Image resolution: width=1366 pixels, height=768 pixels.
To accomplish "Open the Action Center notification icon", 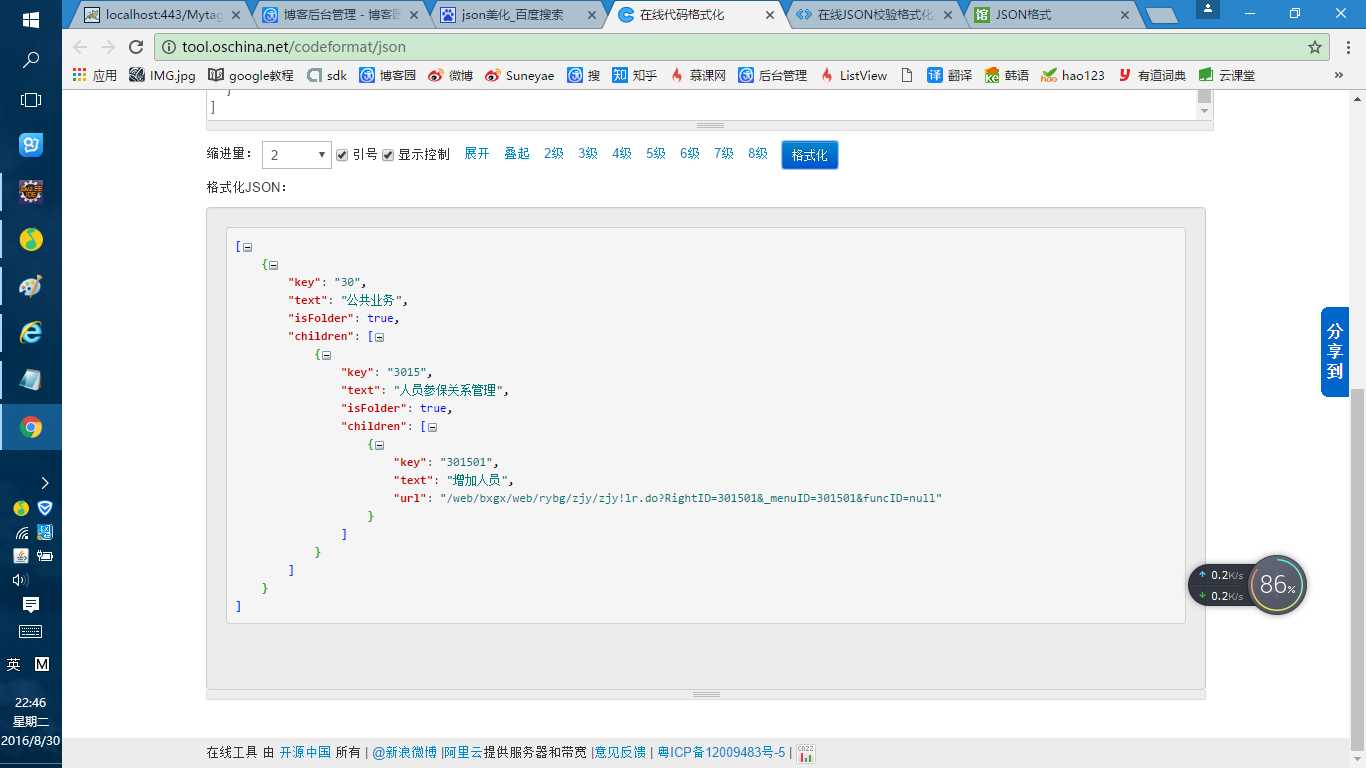I will (31, 605).
